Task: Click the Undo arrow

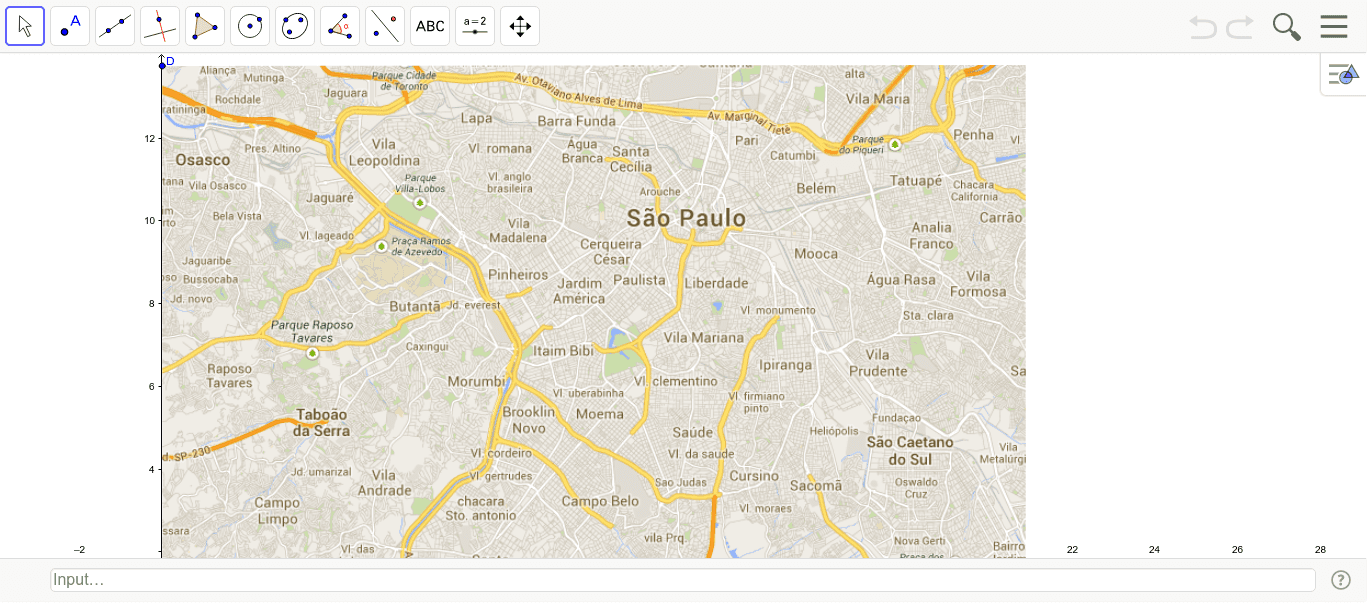Action: click(x=1203, y=27)
